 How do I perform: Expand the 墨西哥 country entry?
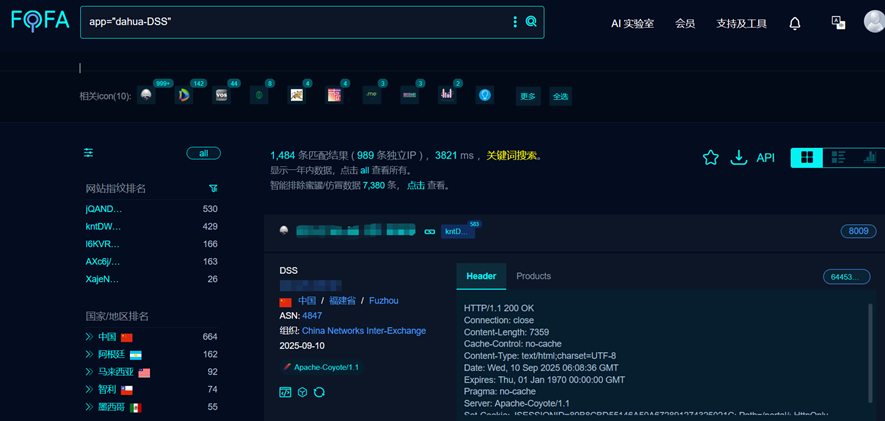(x=89, y=407)
